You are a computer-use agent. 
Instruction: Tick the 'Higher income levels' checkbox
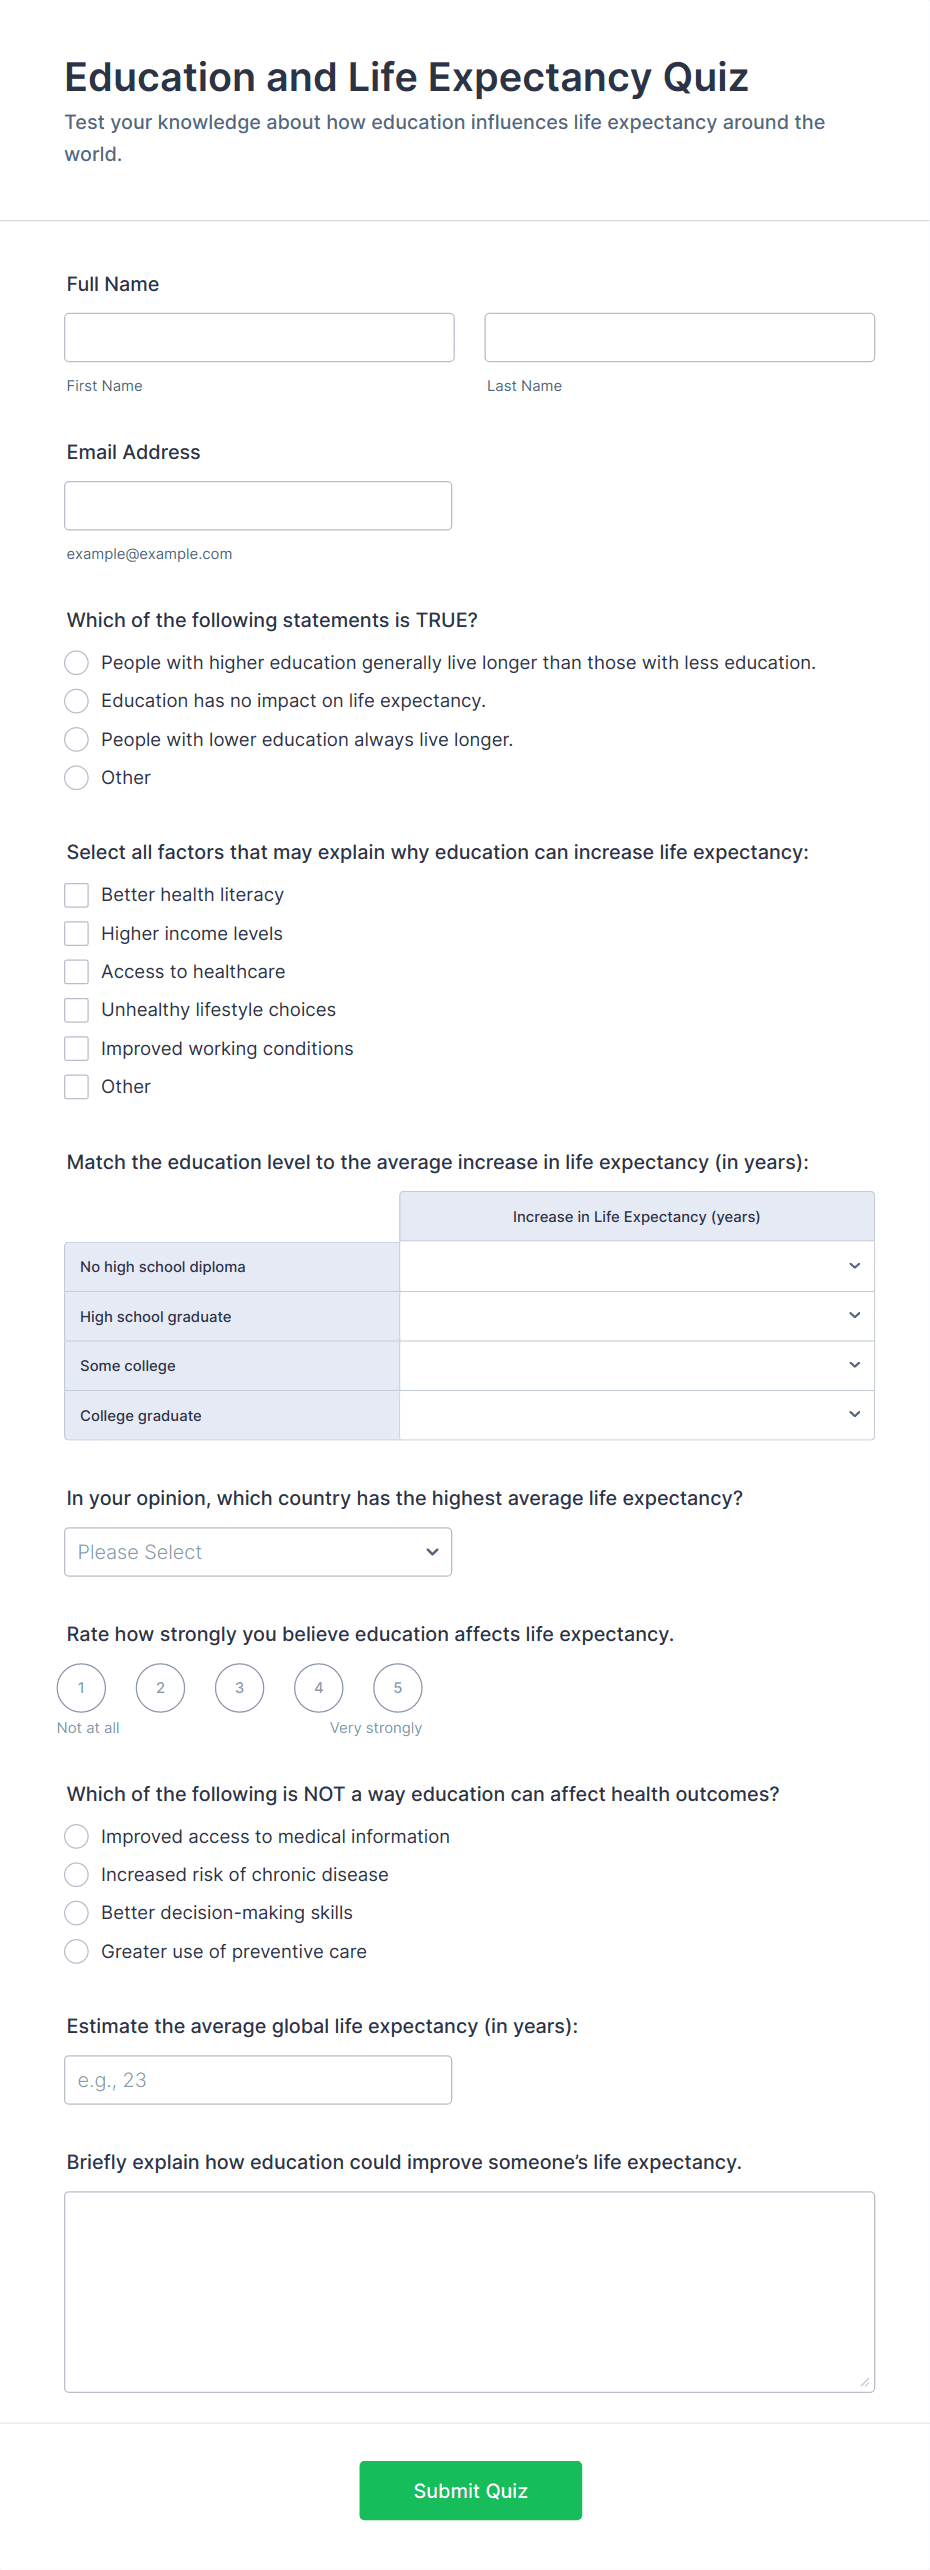click(x=77, y=934)
